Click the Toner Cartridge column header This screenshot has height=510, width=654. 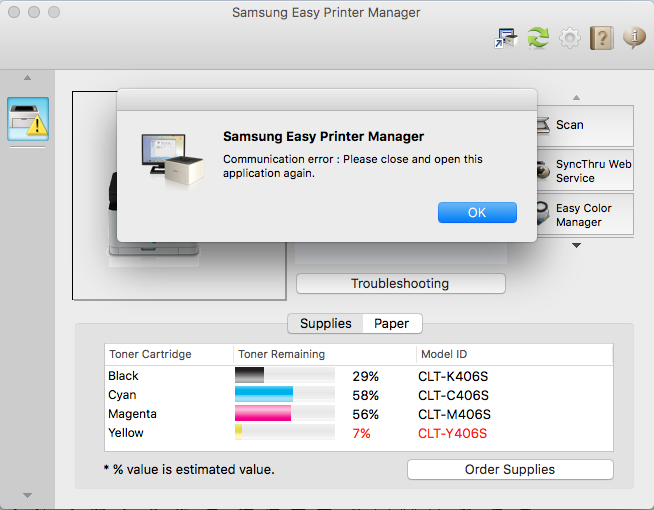tap(169, 354)
